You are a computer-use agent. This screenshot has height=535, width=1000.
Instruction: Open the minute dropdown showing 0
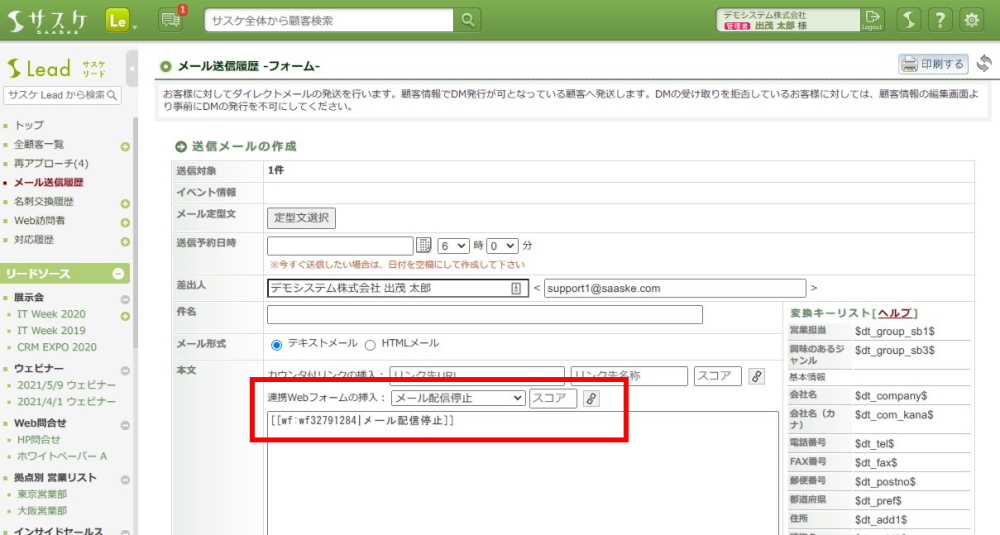[x=503, y=245]
